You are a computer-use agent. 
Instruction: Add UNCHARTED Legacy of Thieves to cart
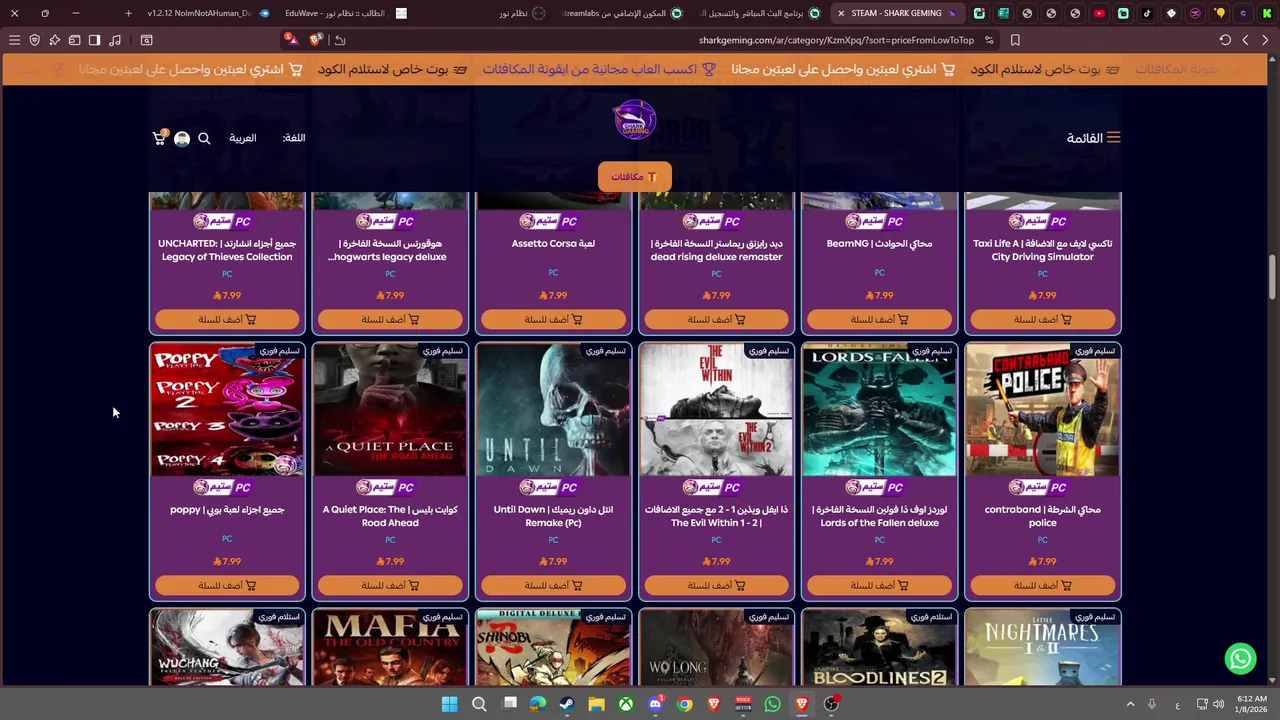227,319
